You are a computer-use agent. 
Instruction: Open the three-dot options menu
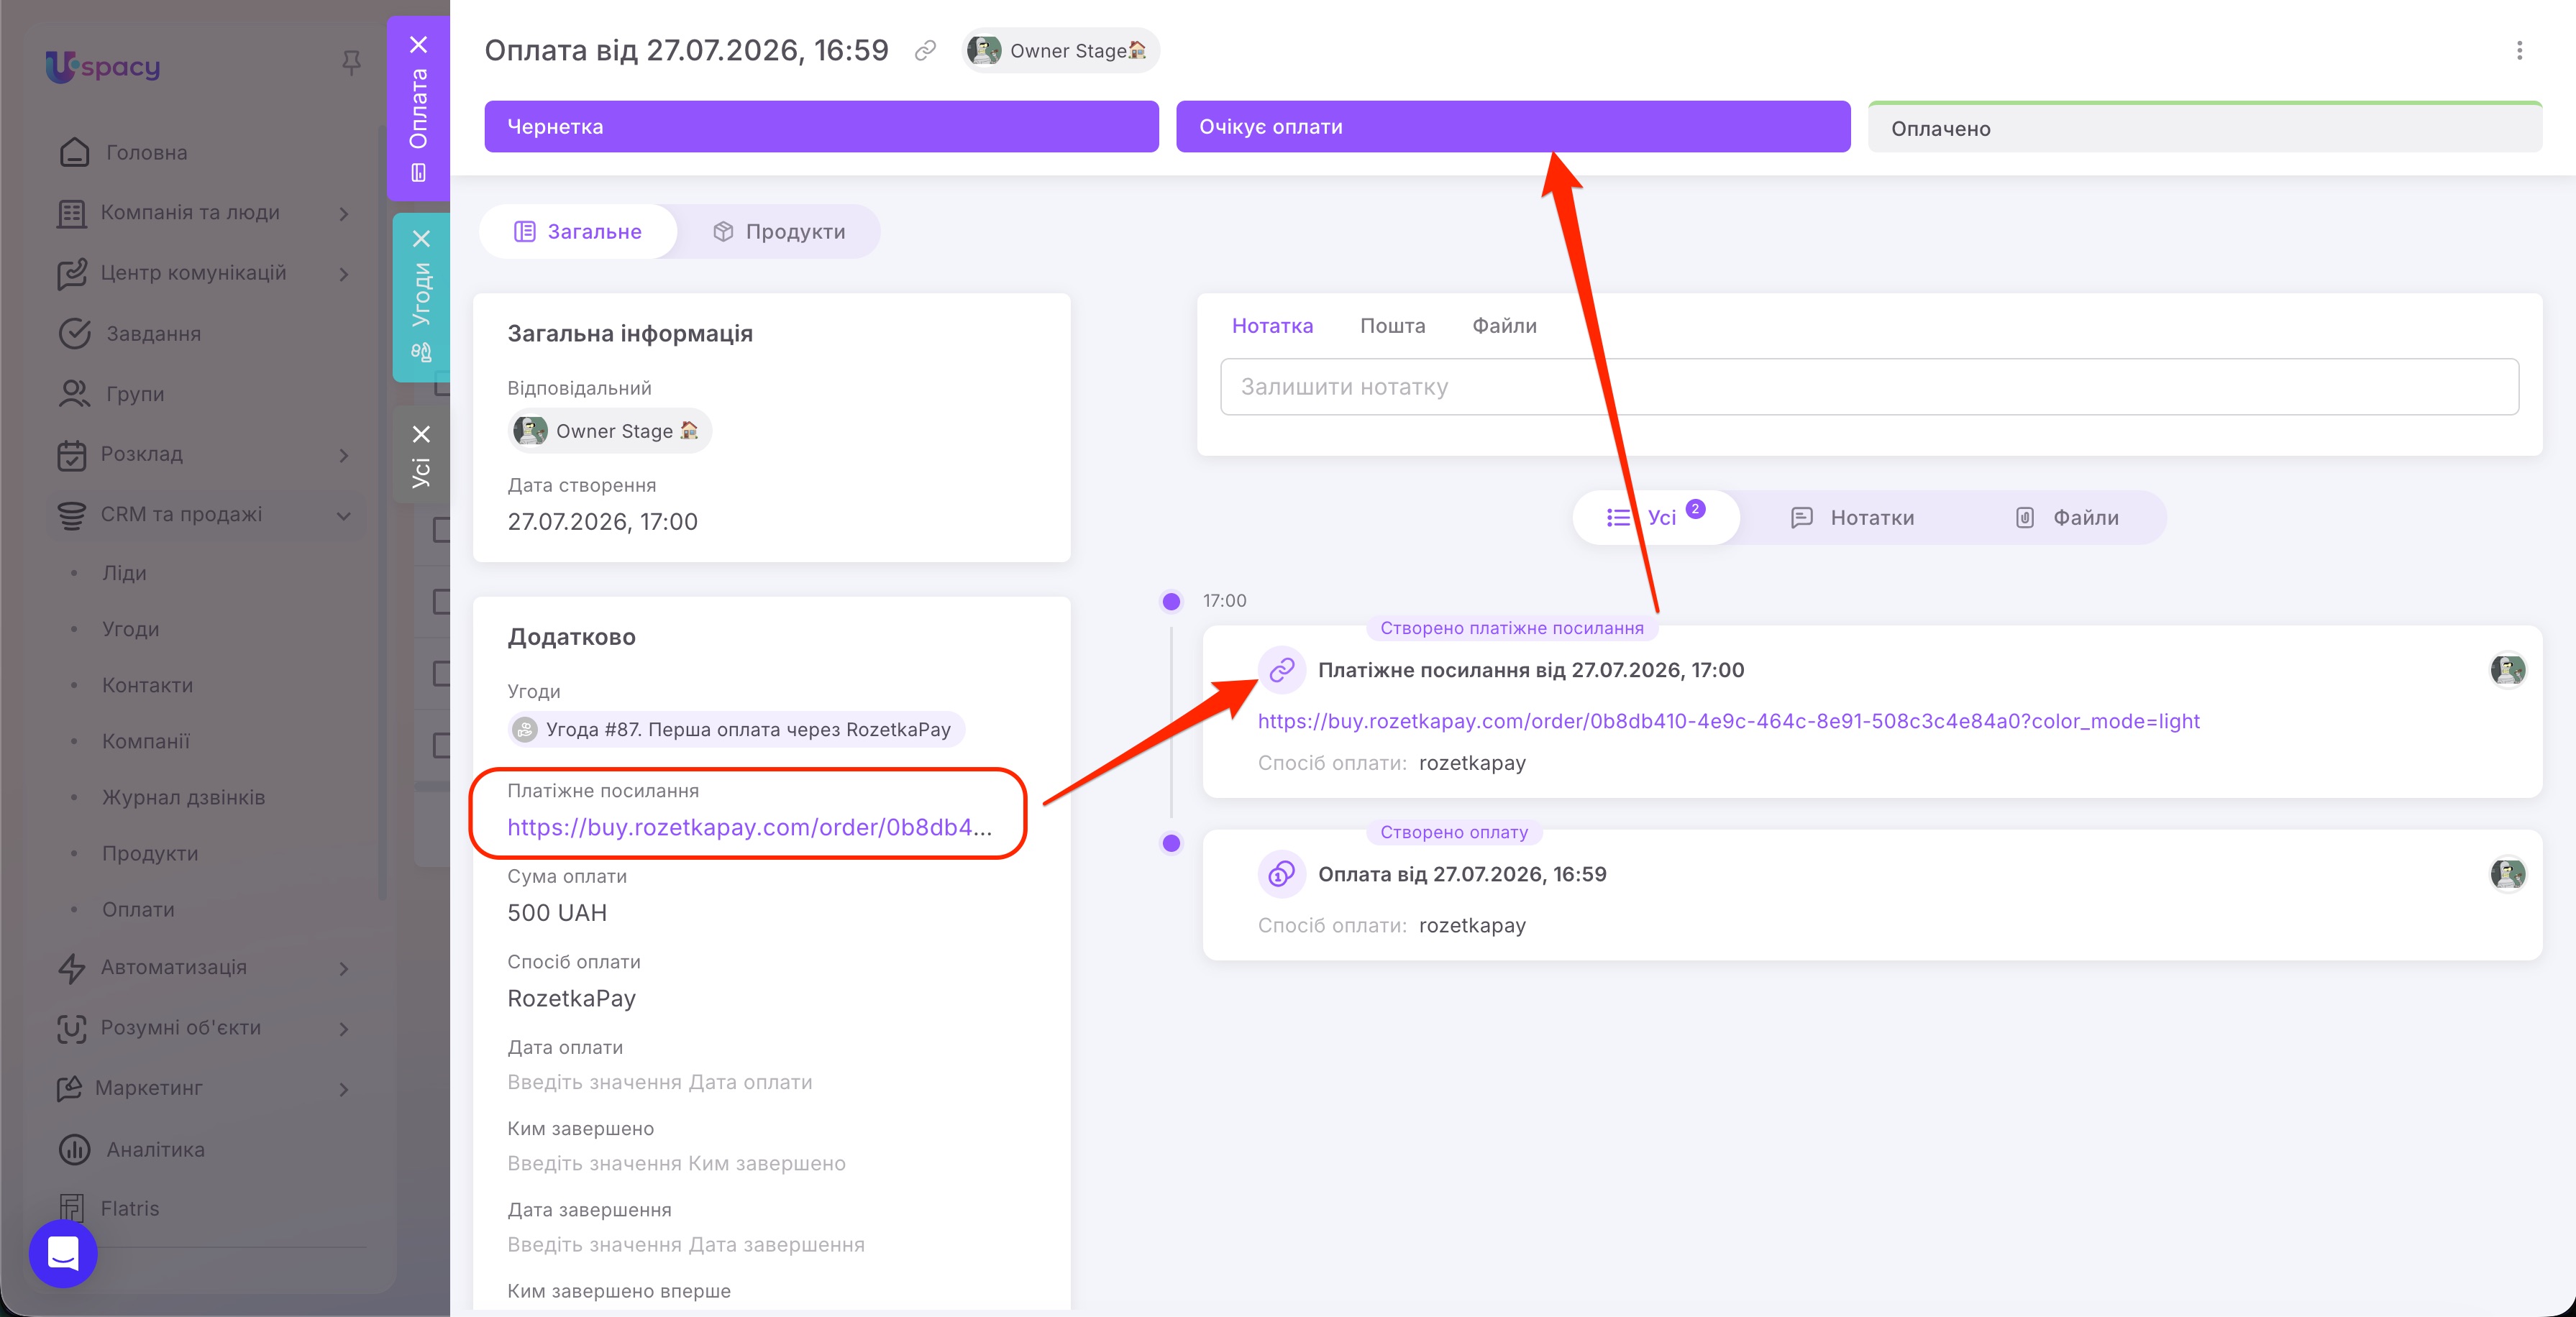[2519, 51]
